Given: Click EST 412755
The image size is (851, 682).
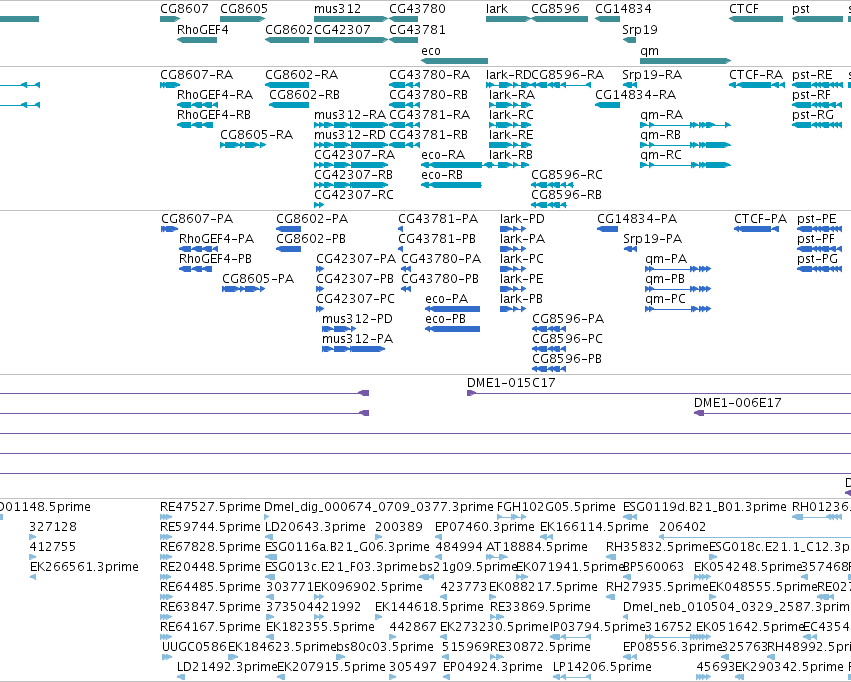Looking at the screenshot, I should click(53, 547).
